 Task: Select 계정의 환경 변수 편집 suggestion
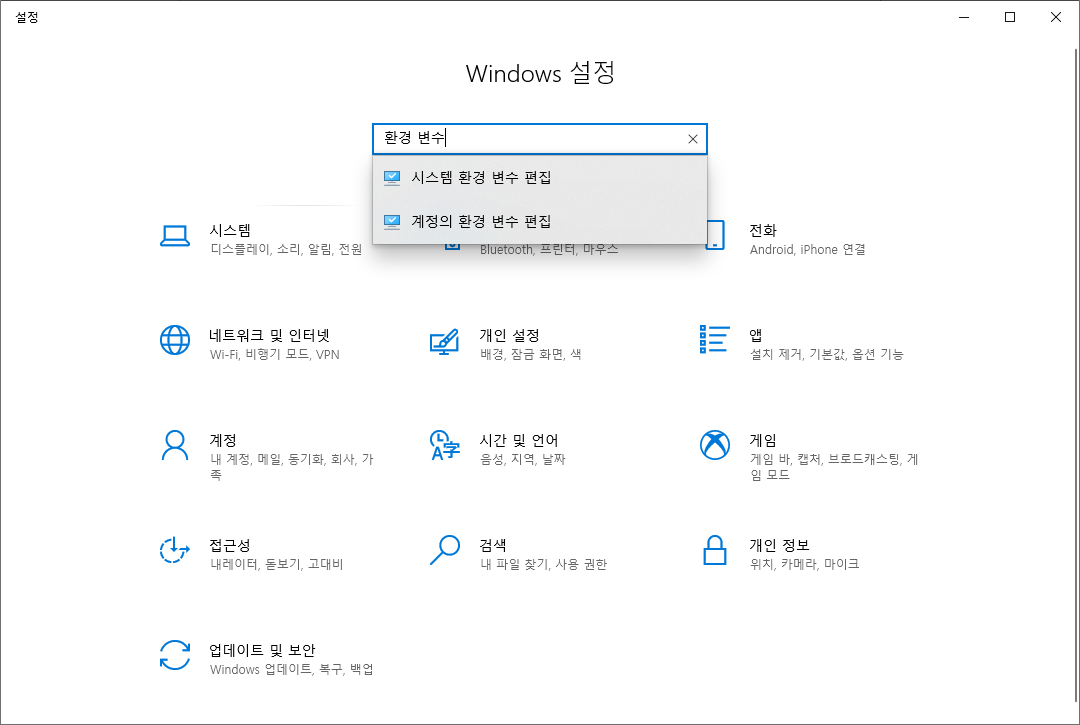coord(540,222)
